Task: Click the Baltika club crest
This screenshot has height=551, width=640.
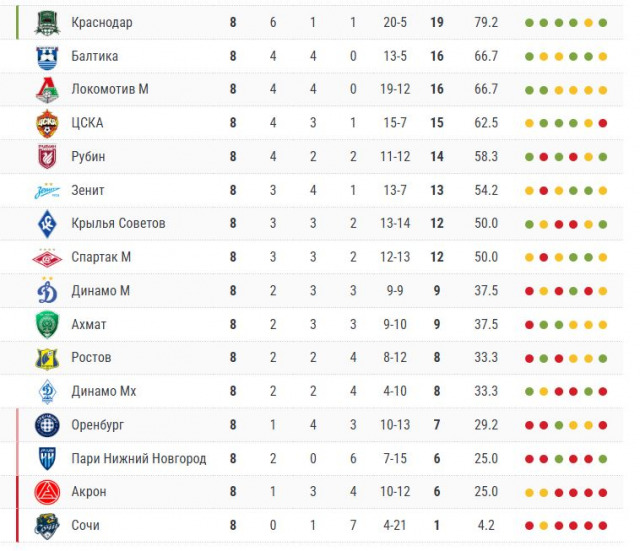Action: (x=48, y=56)
